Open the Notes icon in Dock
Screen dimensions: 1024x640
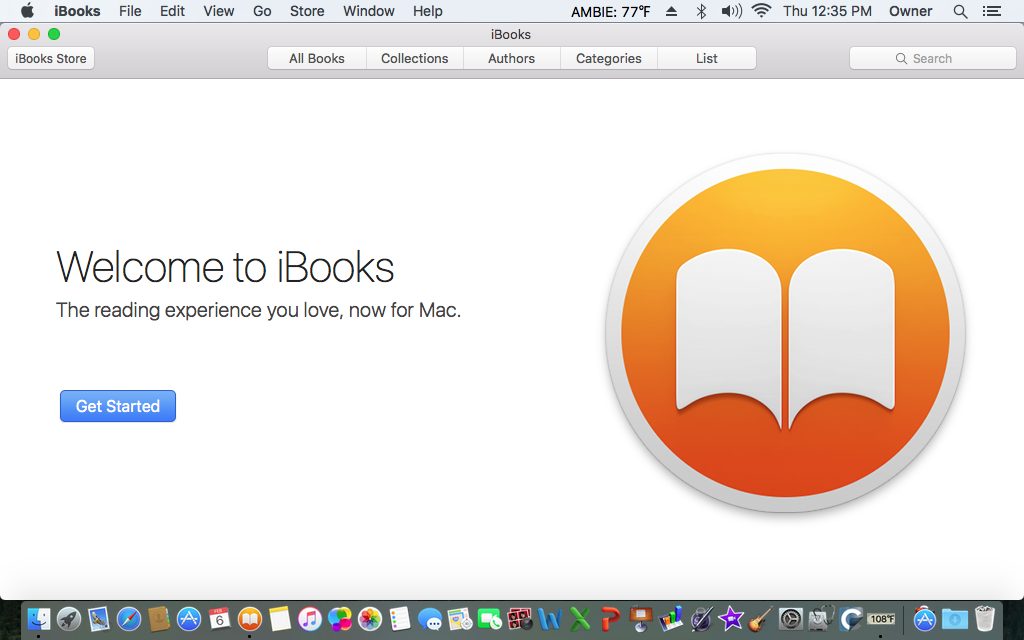[280, 618]
